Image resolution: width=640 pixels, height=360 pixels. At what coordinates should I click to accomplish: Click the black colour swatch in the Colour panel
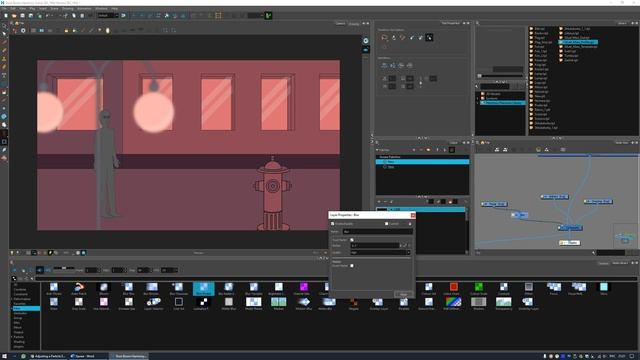(381, 209)
